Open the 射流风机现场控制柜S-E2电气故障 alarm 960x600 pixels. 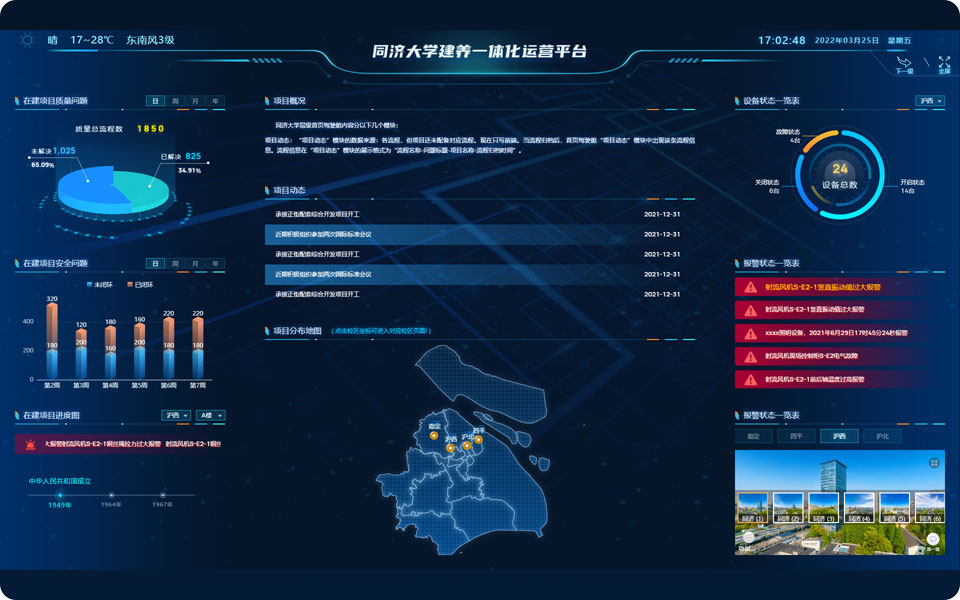[839, 356]
